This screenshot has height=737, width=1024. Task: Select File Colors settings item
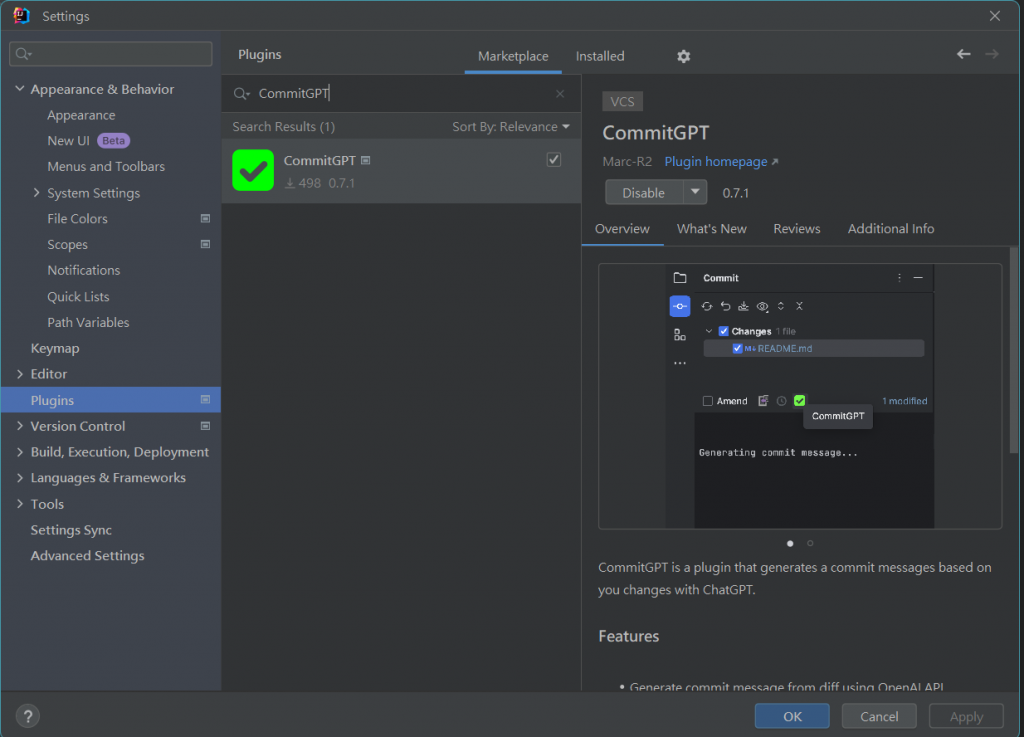pyautogui.click(x=77, y=219)
